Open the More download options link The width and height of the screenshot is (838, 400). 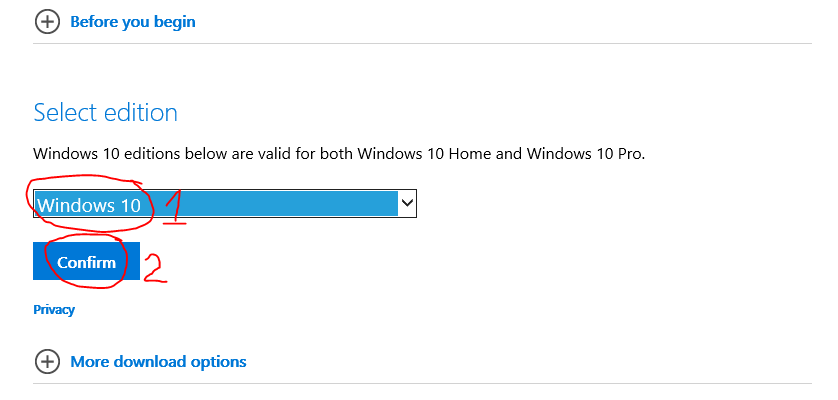(158, 361)
